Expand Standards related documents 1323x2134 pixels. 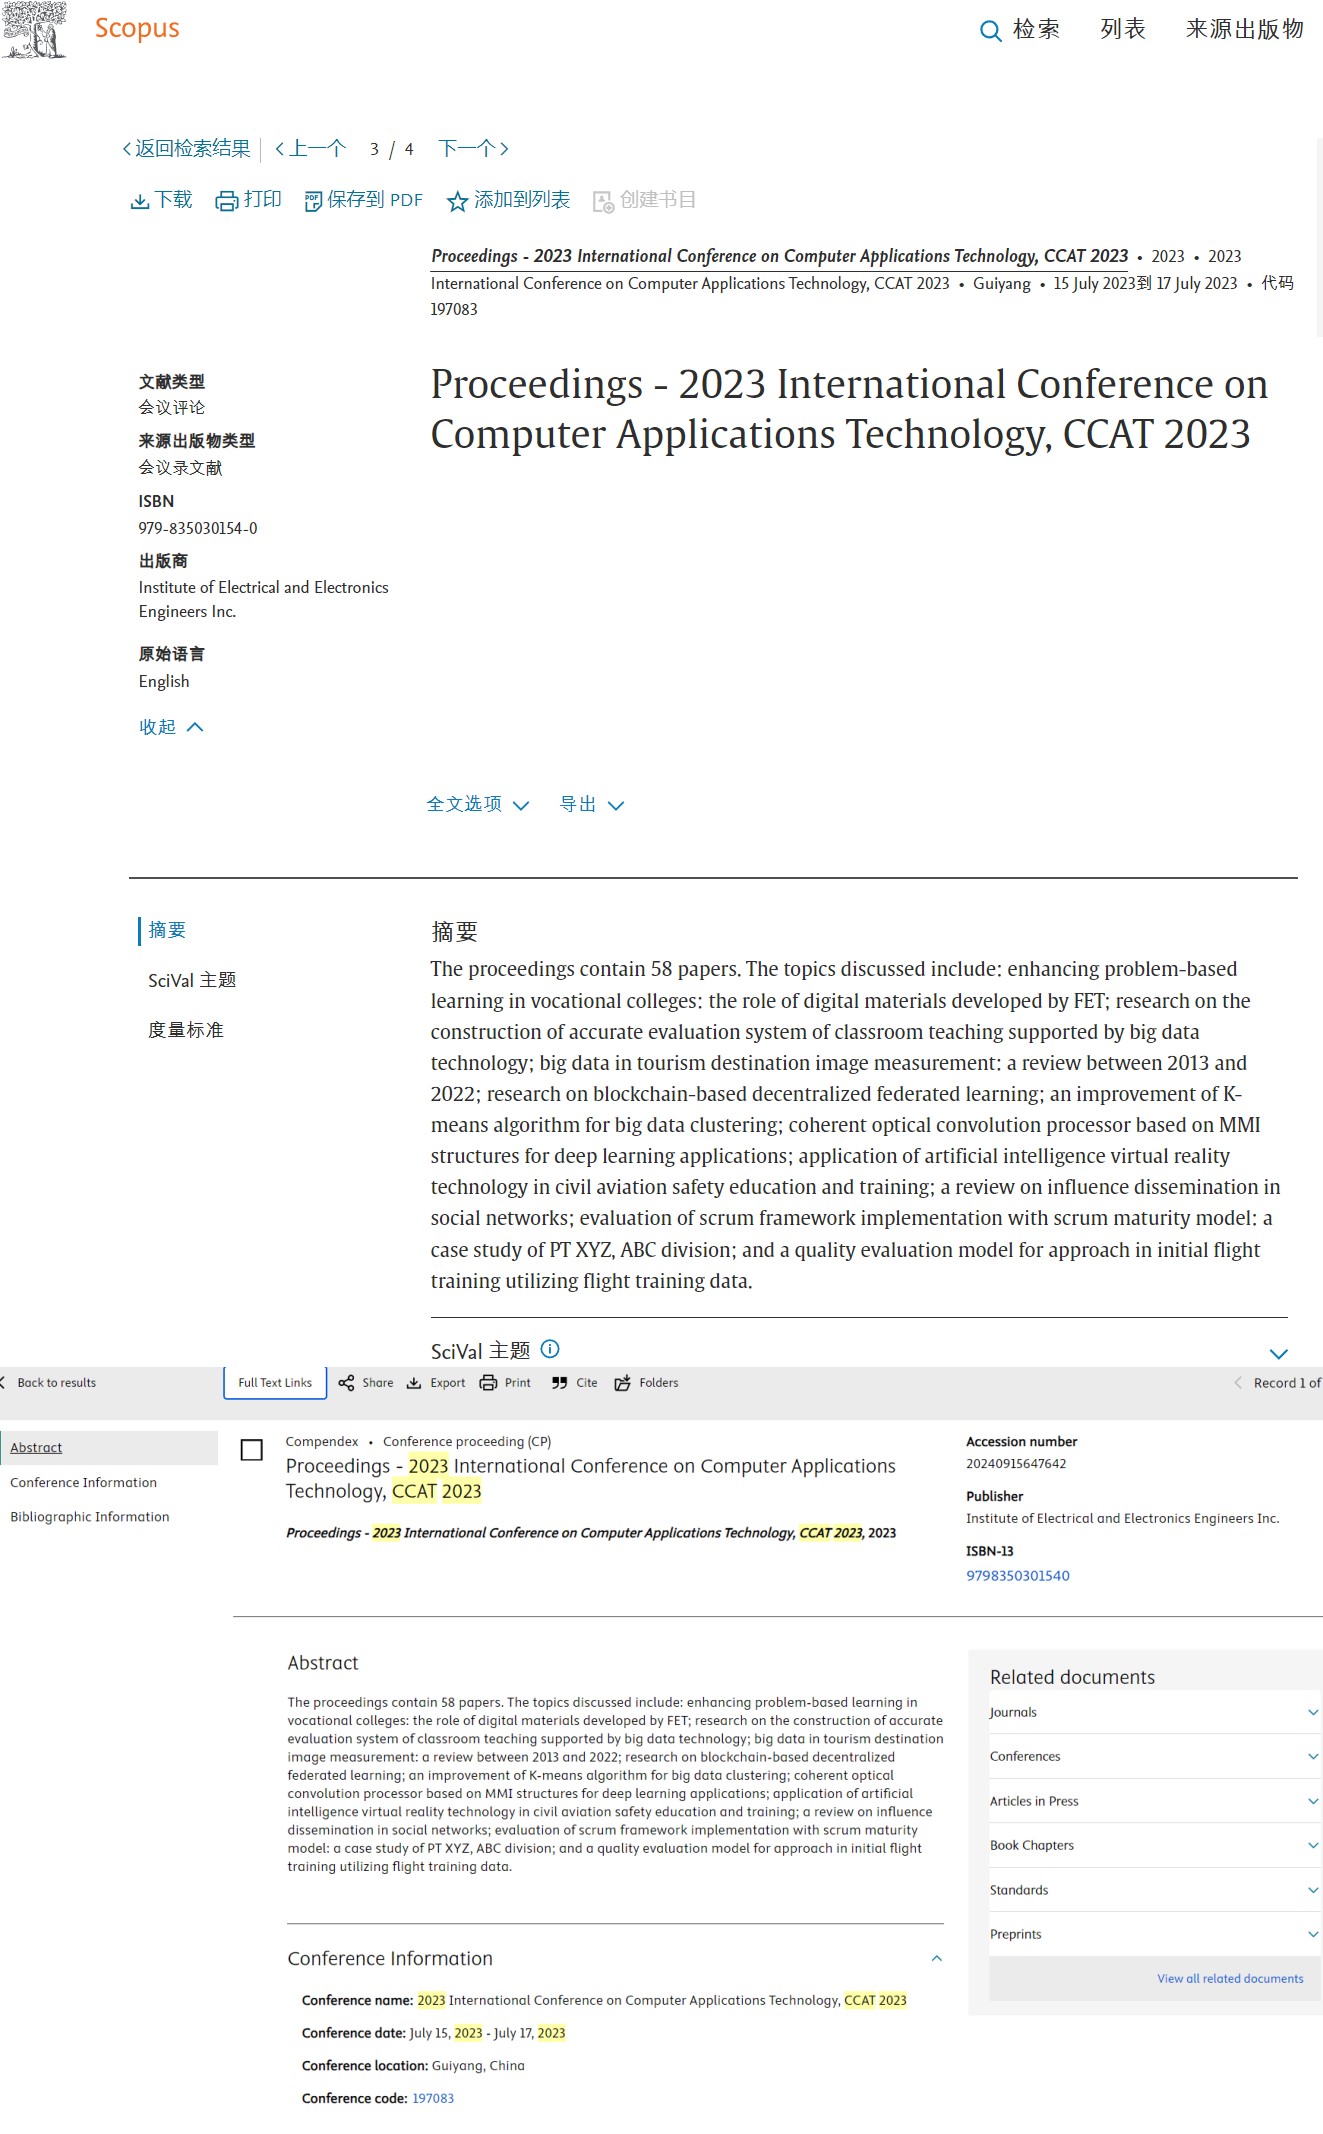tap(1313, 1890)
